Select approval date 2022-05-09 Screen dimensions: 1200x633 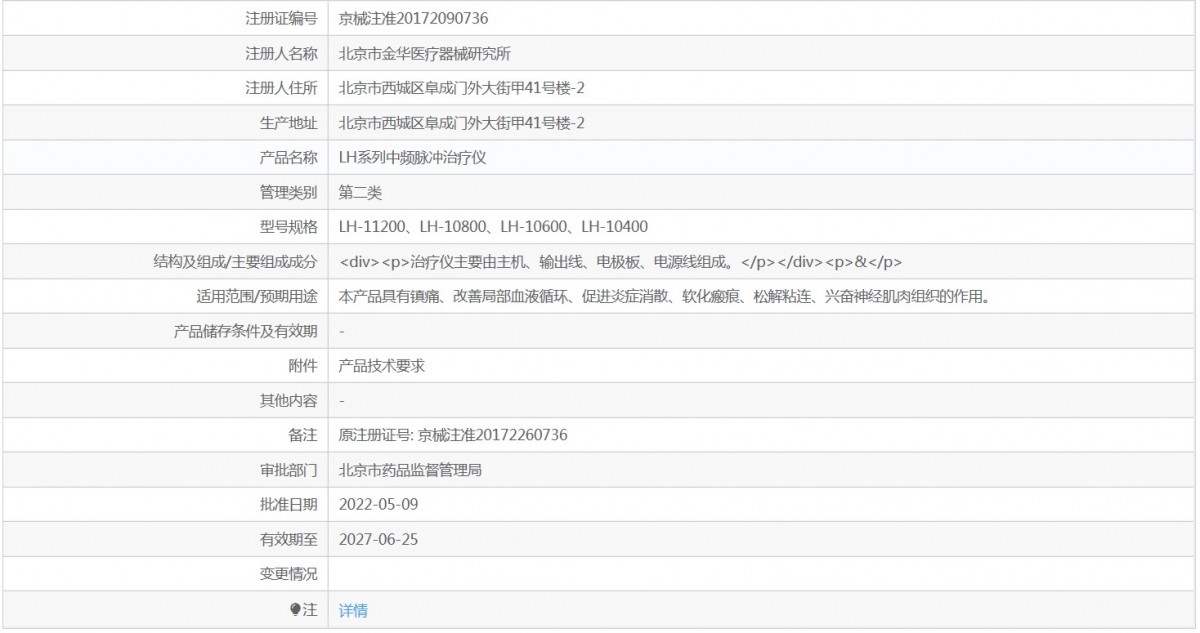[x=378, y=505]
